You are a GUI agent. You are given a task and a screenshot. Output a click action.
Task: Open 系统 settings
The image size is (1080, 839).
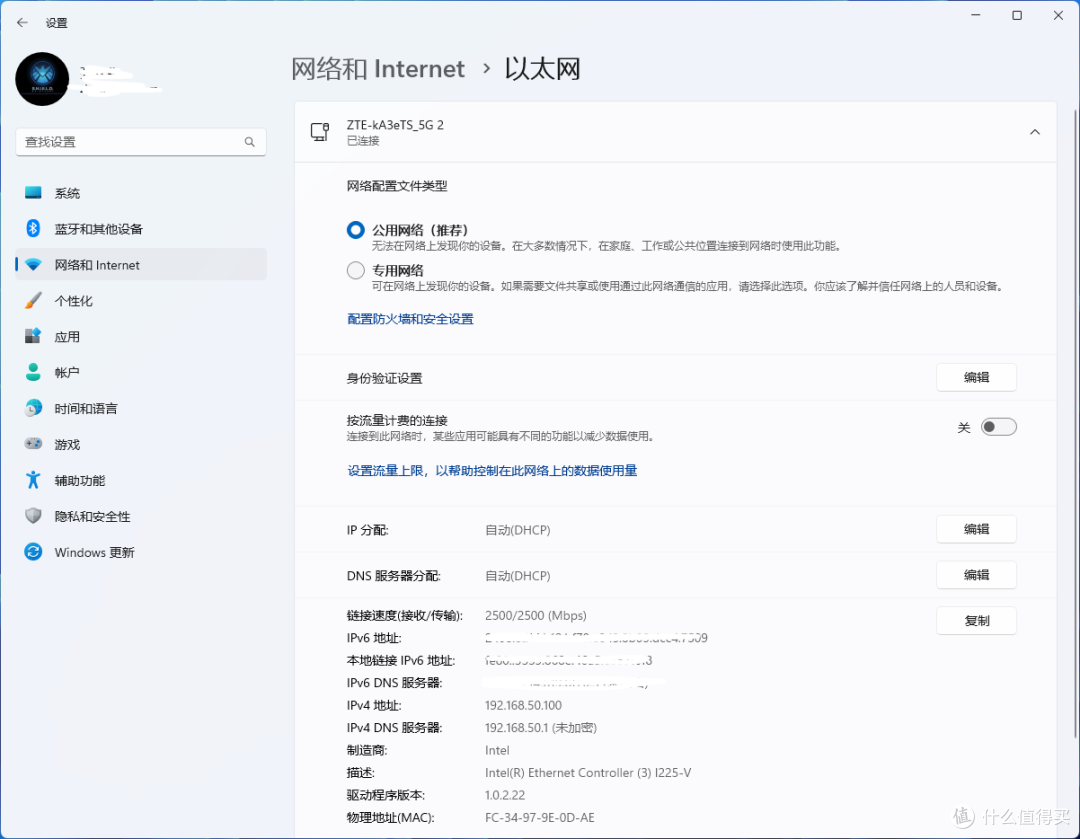pyautogui.click(x=141, y=193)
